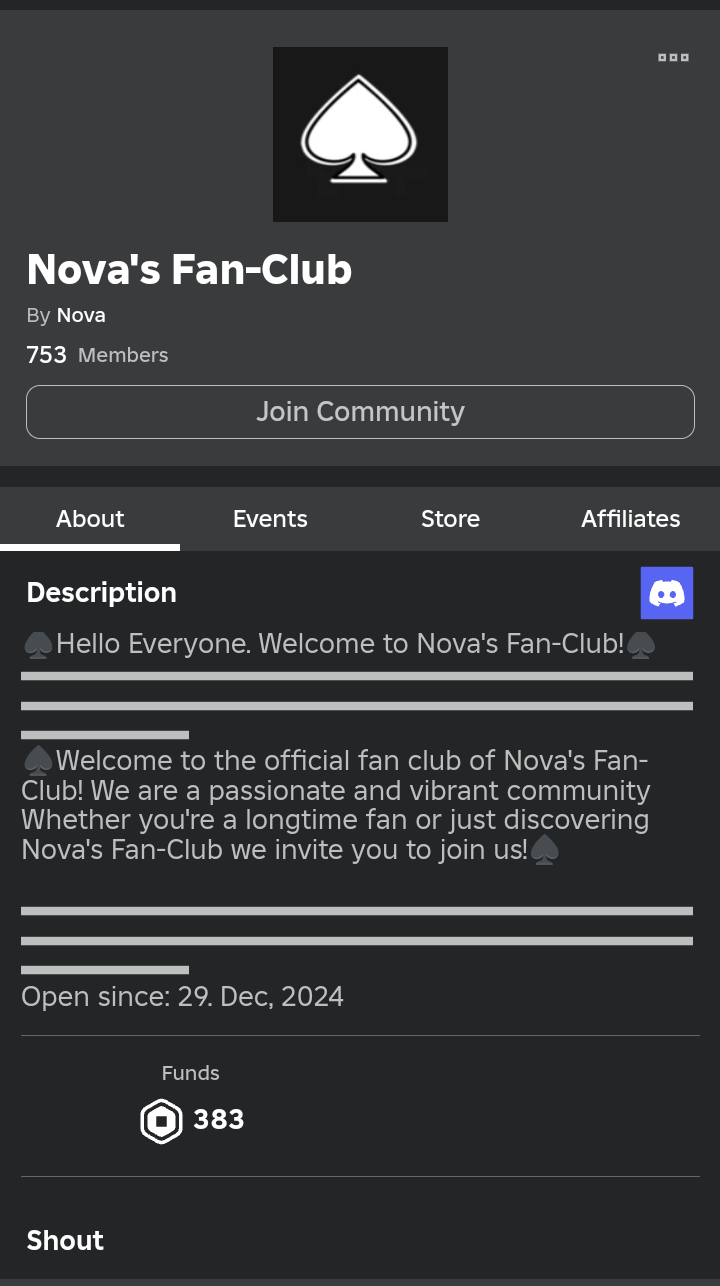Switch to the Events tab
The height and width of the screenshot is (1286, 720).
click(270, 519)
